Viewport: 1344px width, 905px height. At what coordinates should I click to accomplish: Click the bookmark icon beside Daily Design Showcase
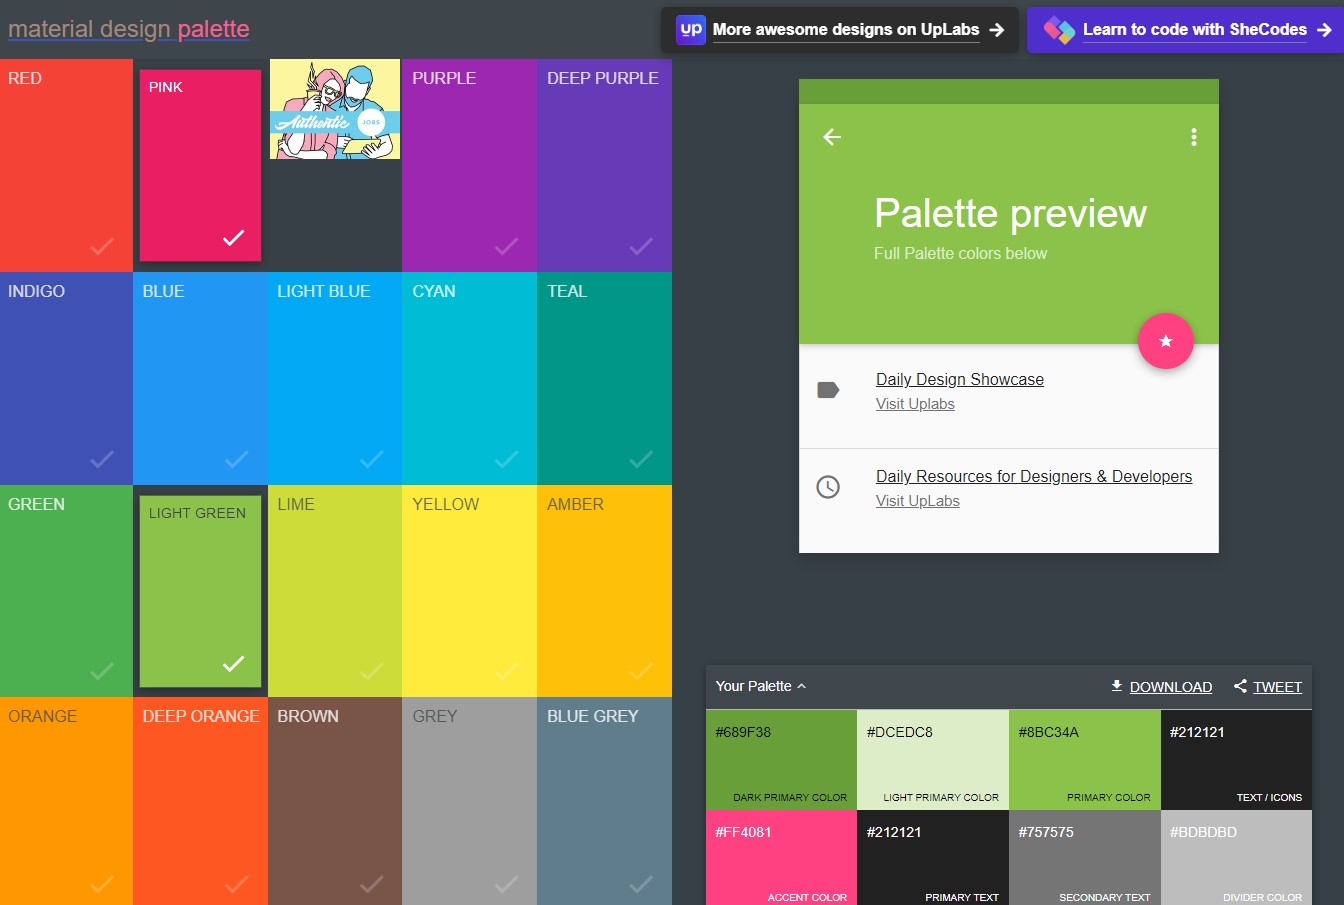828,390
